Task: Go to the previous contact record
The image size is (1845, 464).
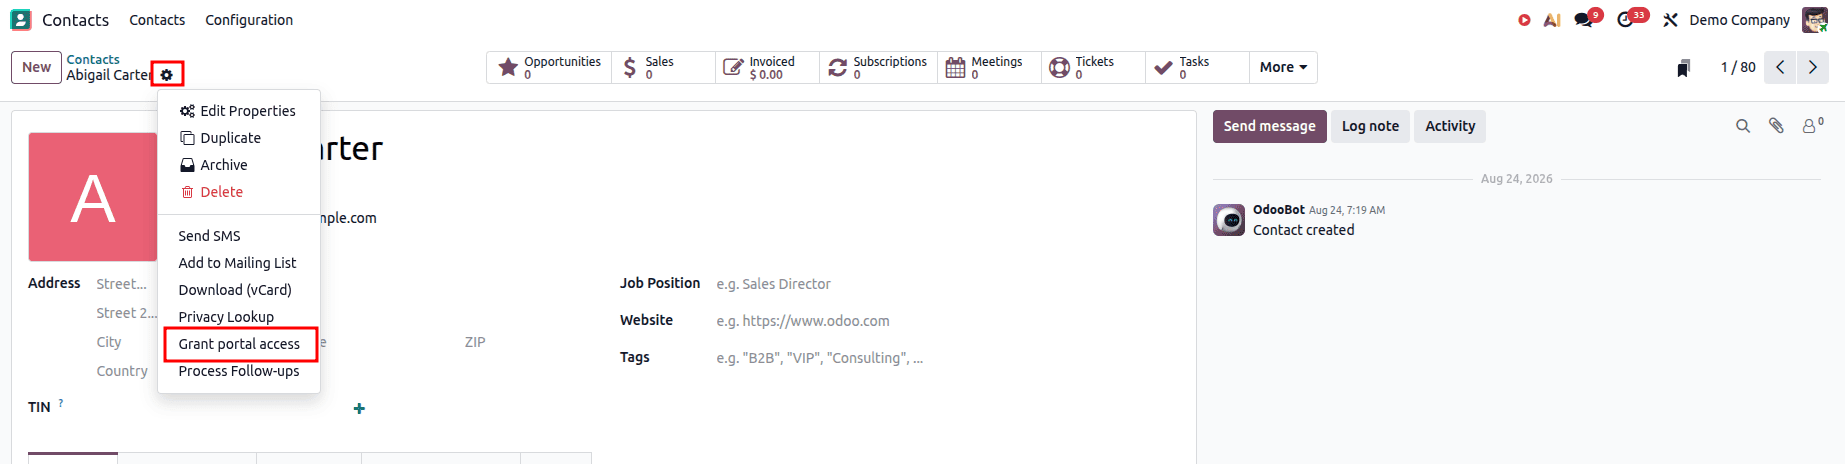Action: tap(1780, 67)
